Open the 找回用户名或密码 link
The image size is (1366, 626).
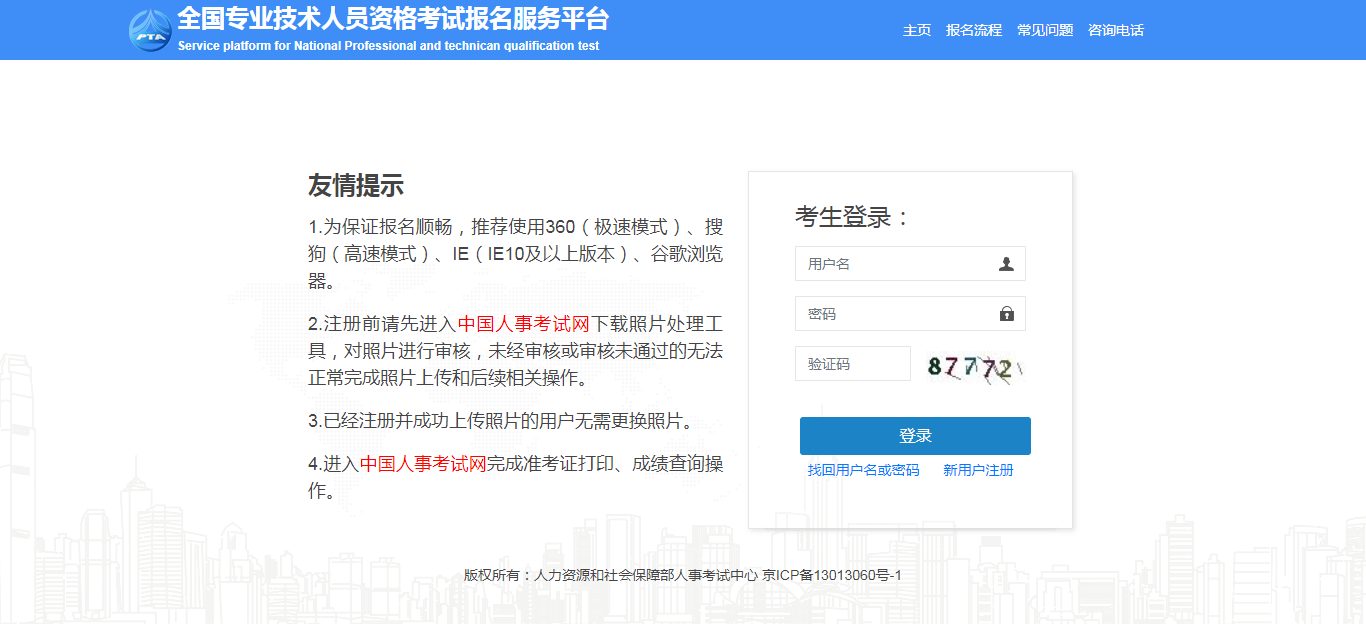[x=864, y=470]
